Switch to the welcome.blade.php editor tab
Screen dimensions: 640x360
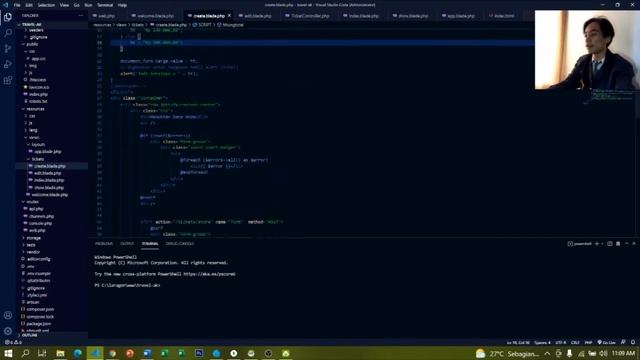(152, 16)
